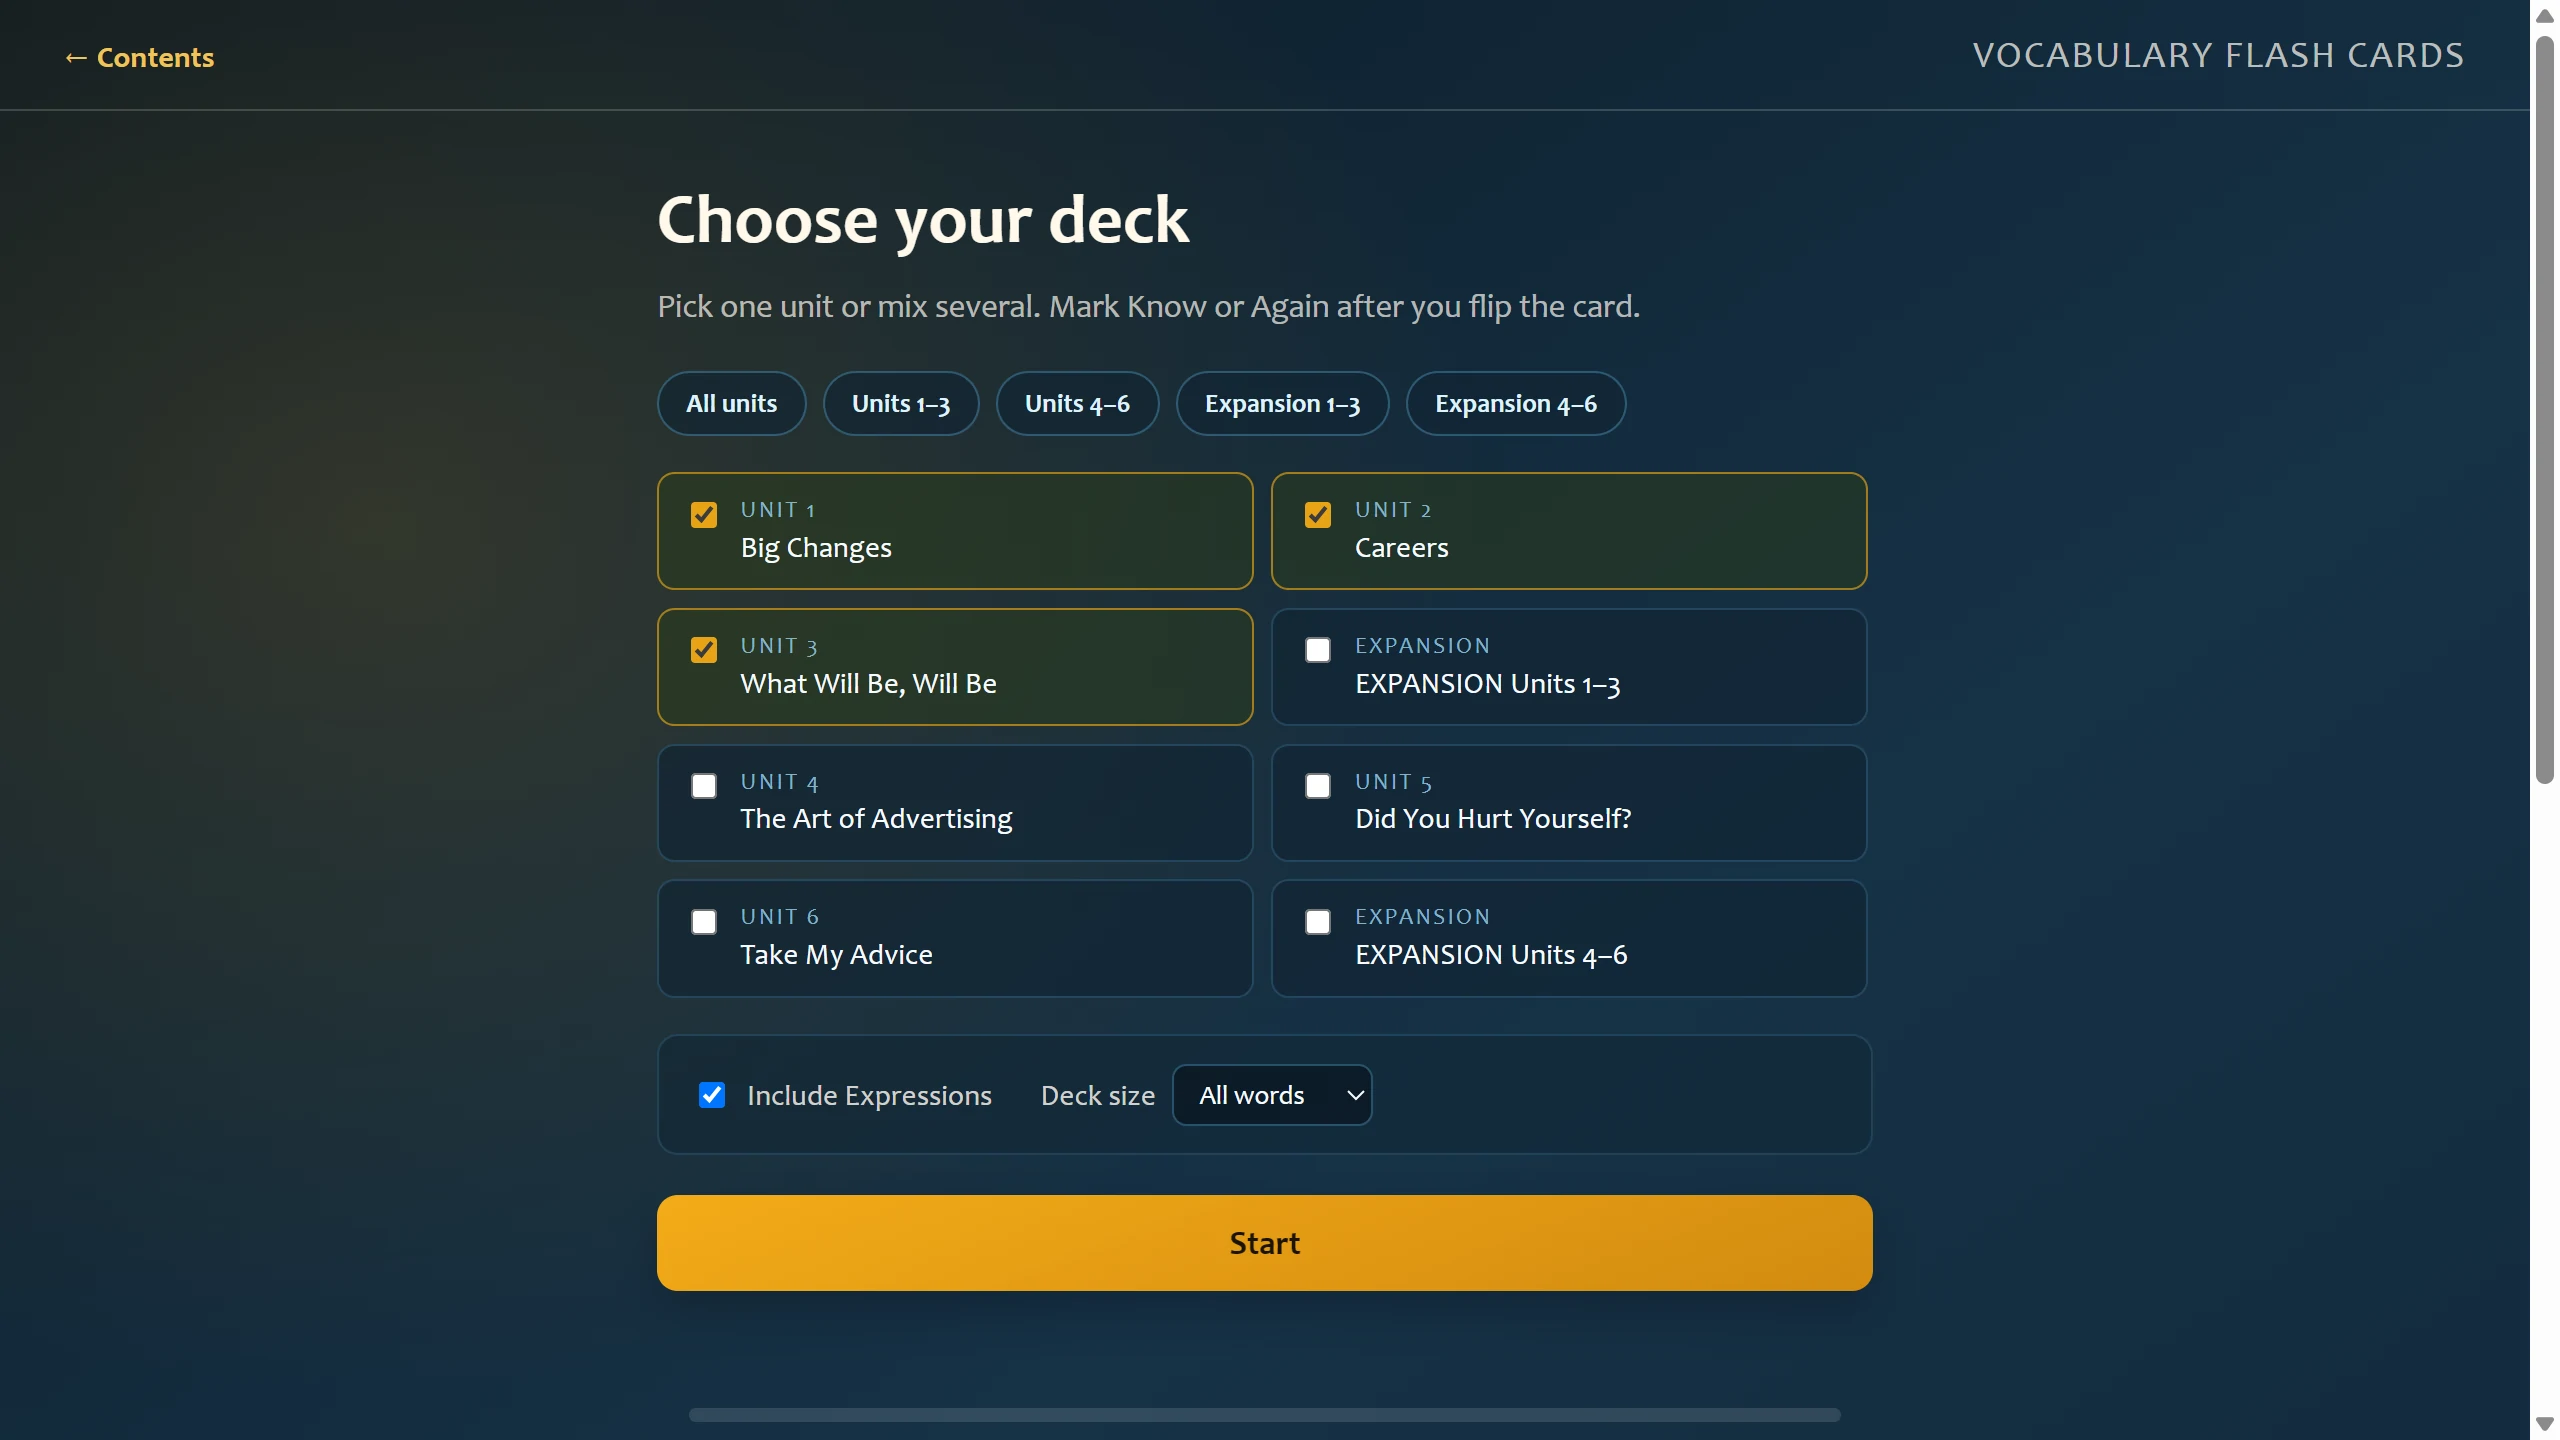
Task: Uncheck the Unit 2 Careers checkbox
Action: click(1318, 515)
